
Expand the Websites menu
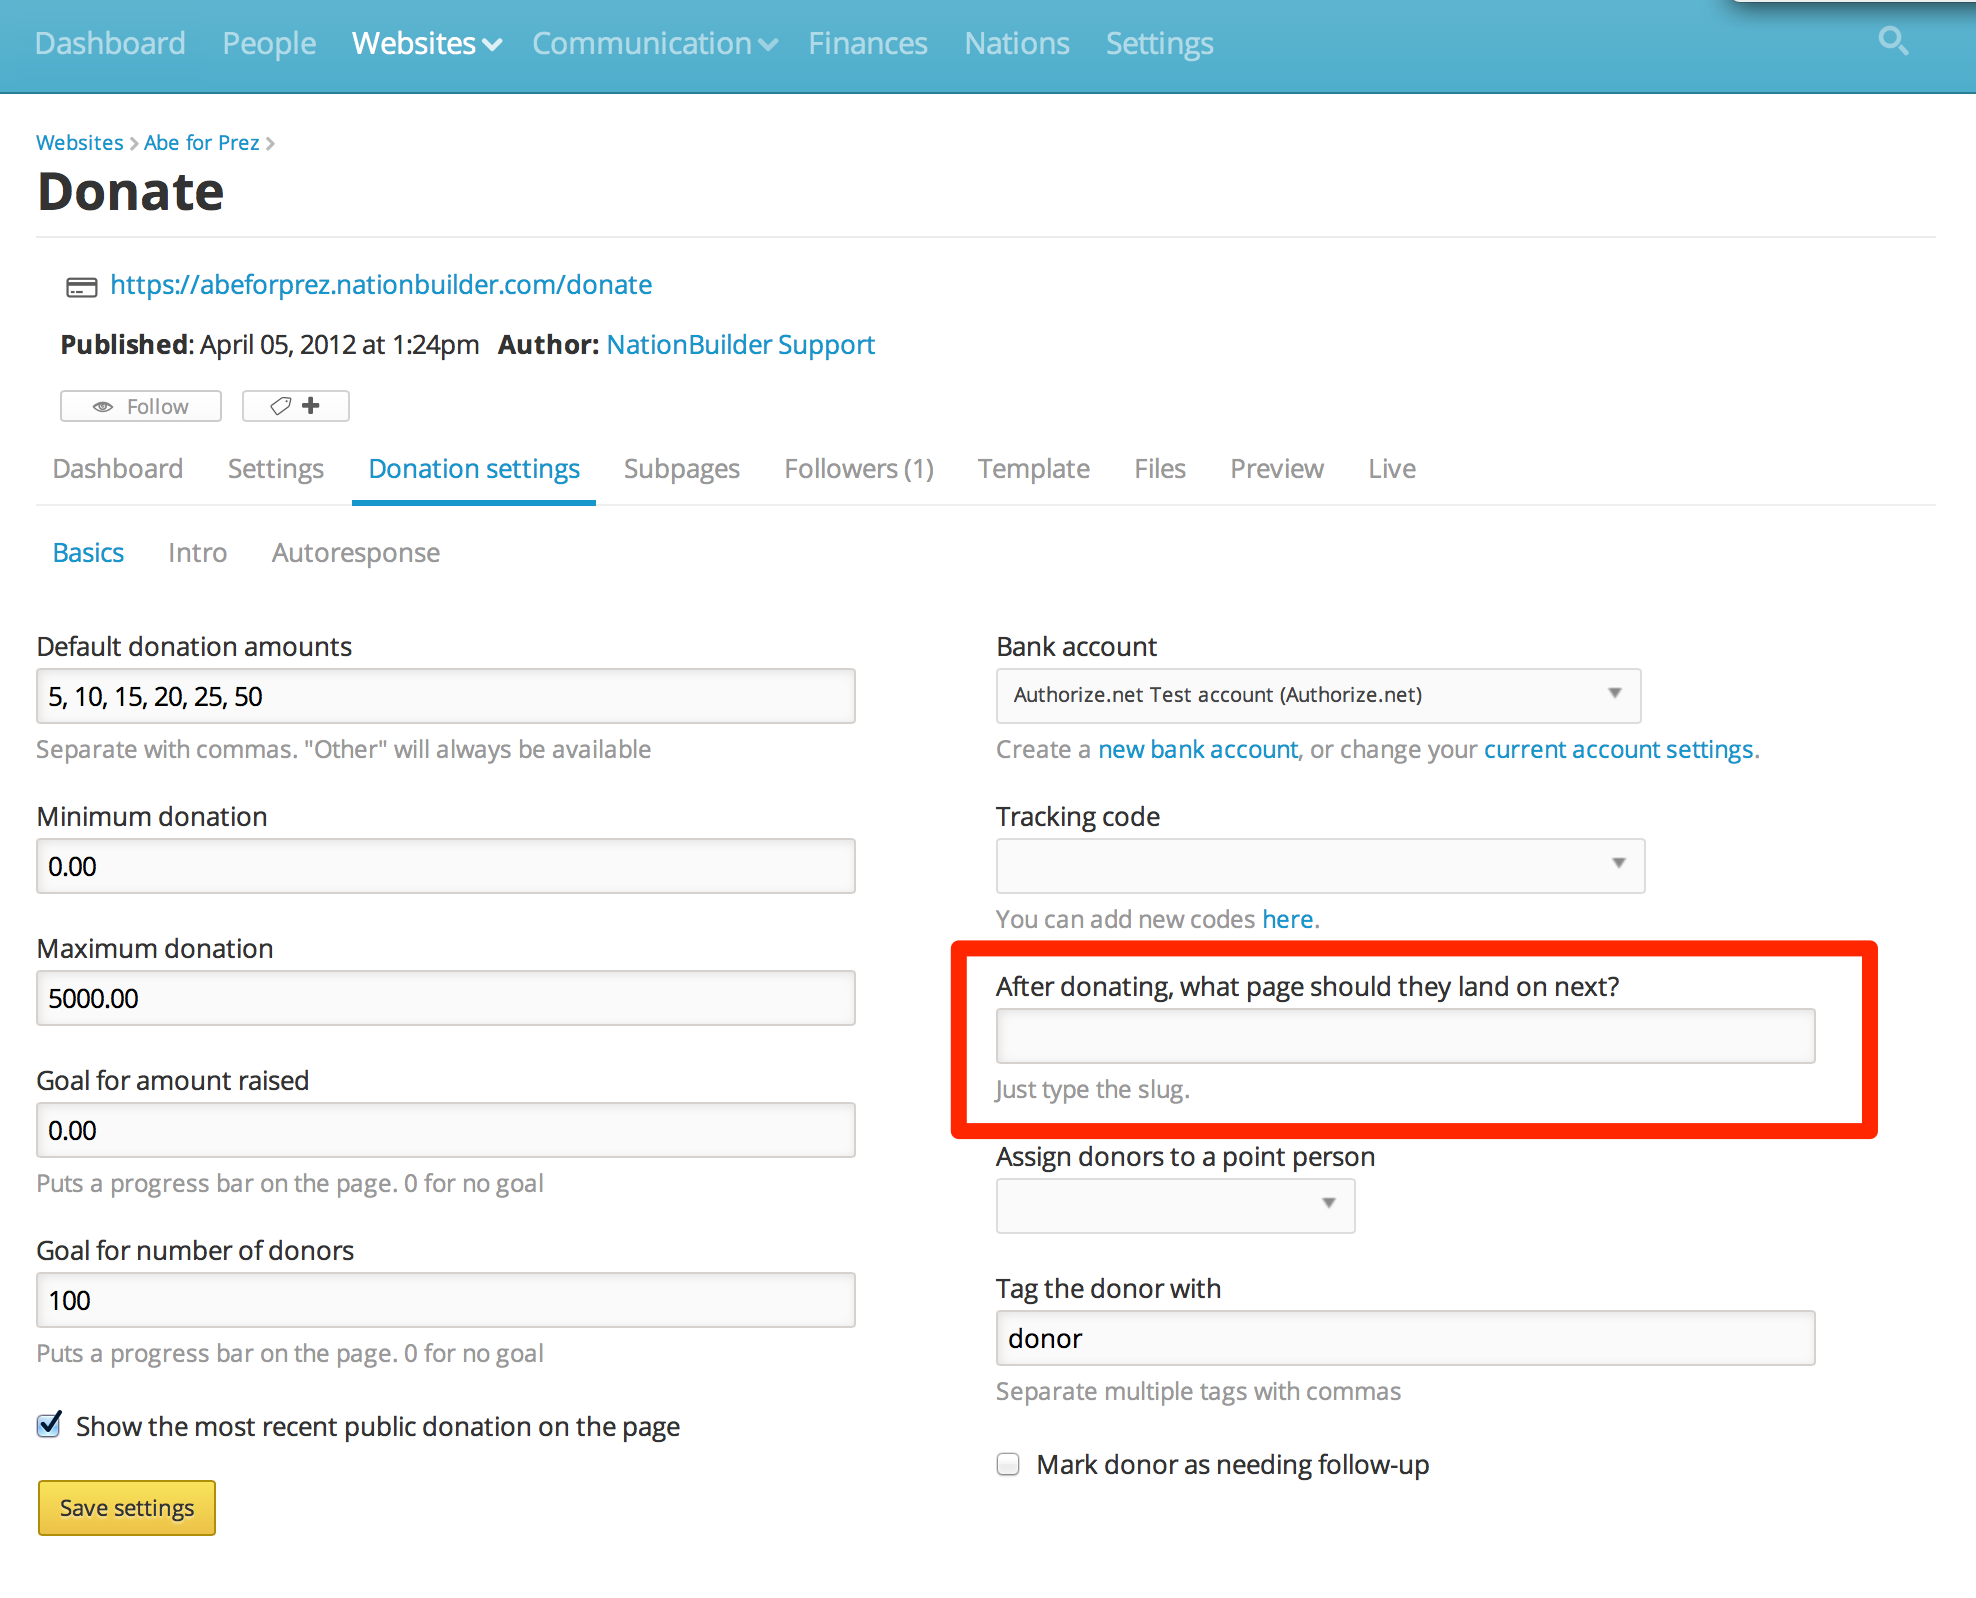[x=426, y=43]
